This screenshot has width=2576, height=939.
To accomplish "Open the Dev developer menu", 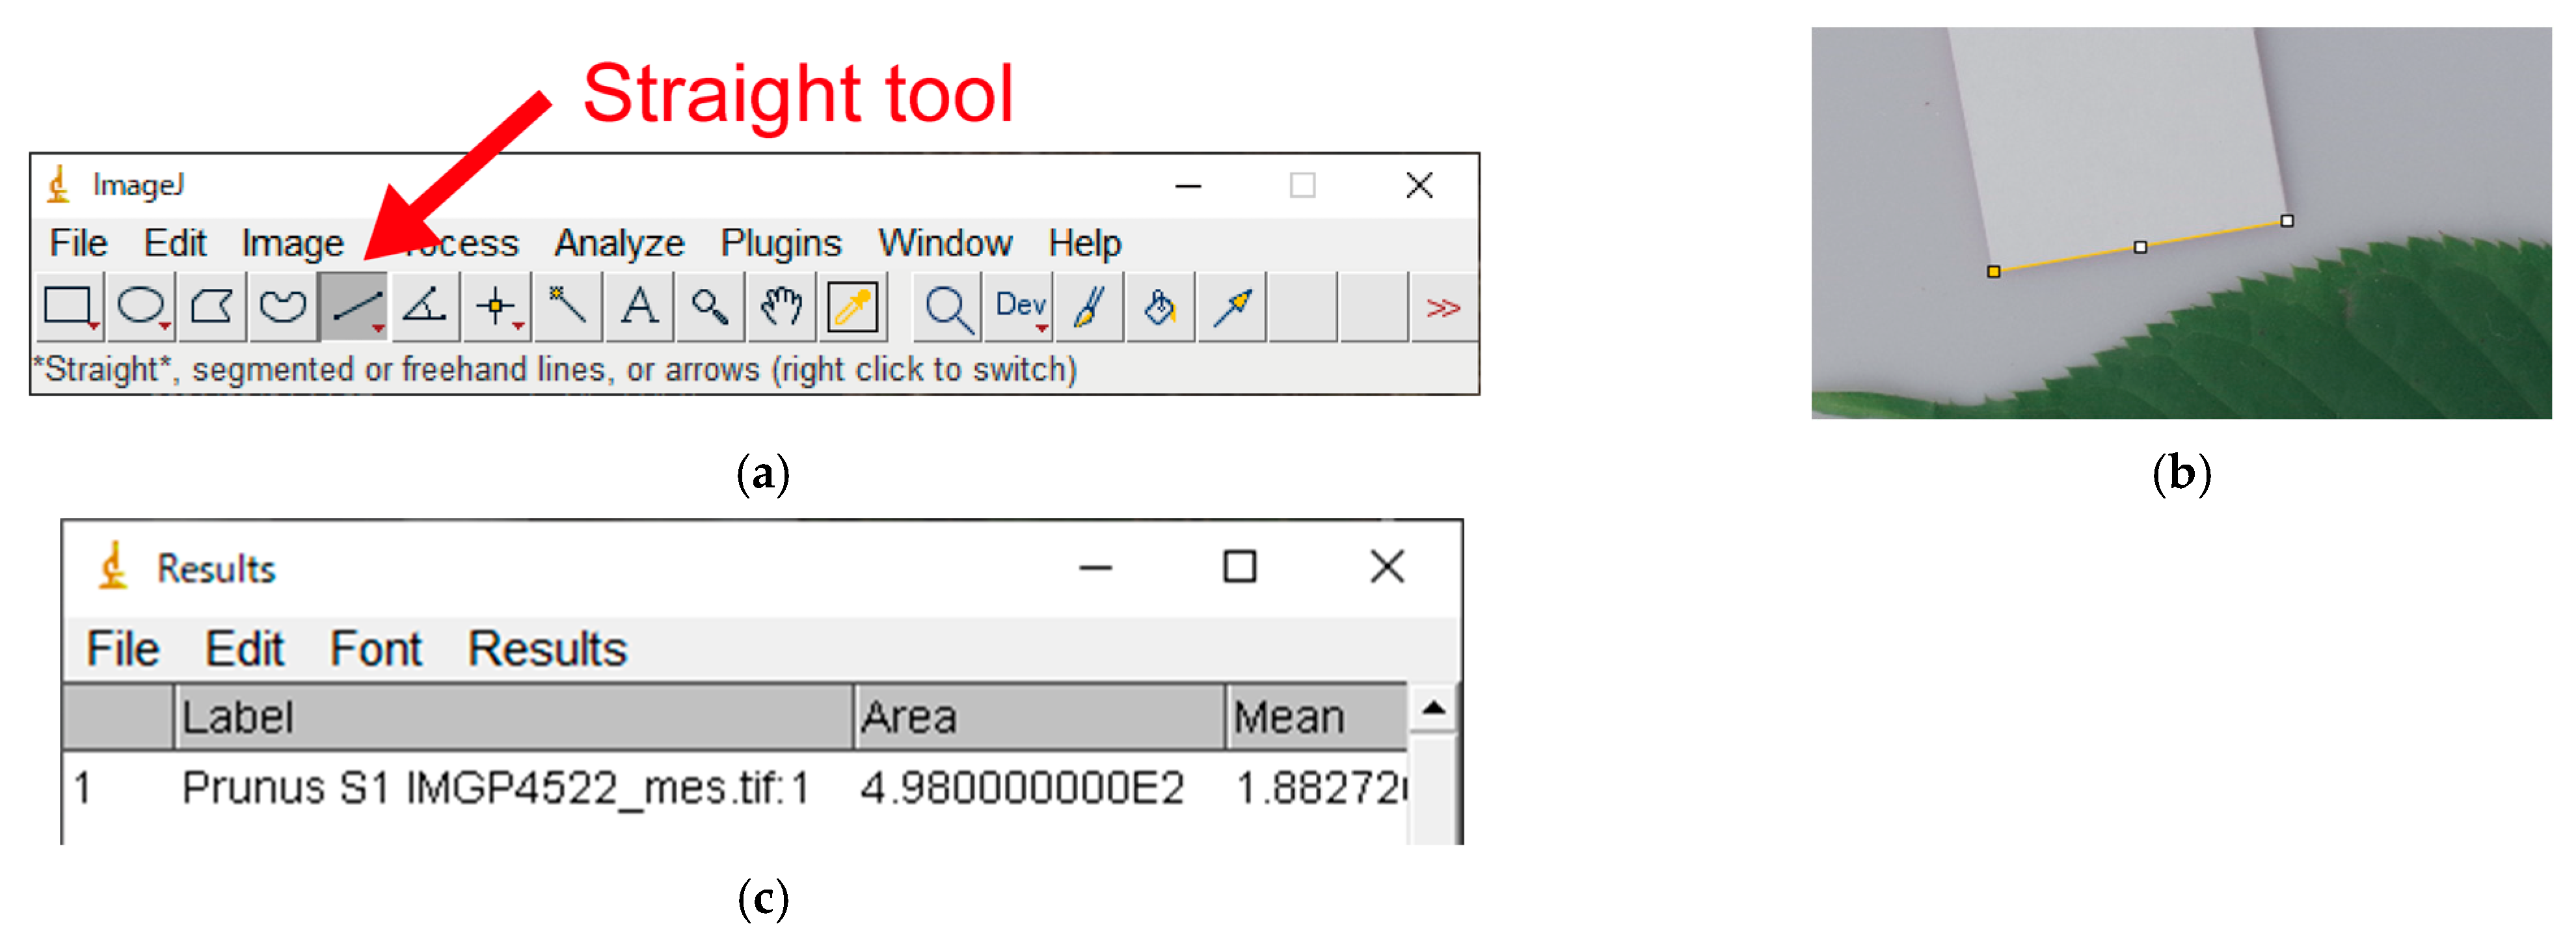I will pos(1020,306).
